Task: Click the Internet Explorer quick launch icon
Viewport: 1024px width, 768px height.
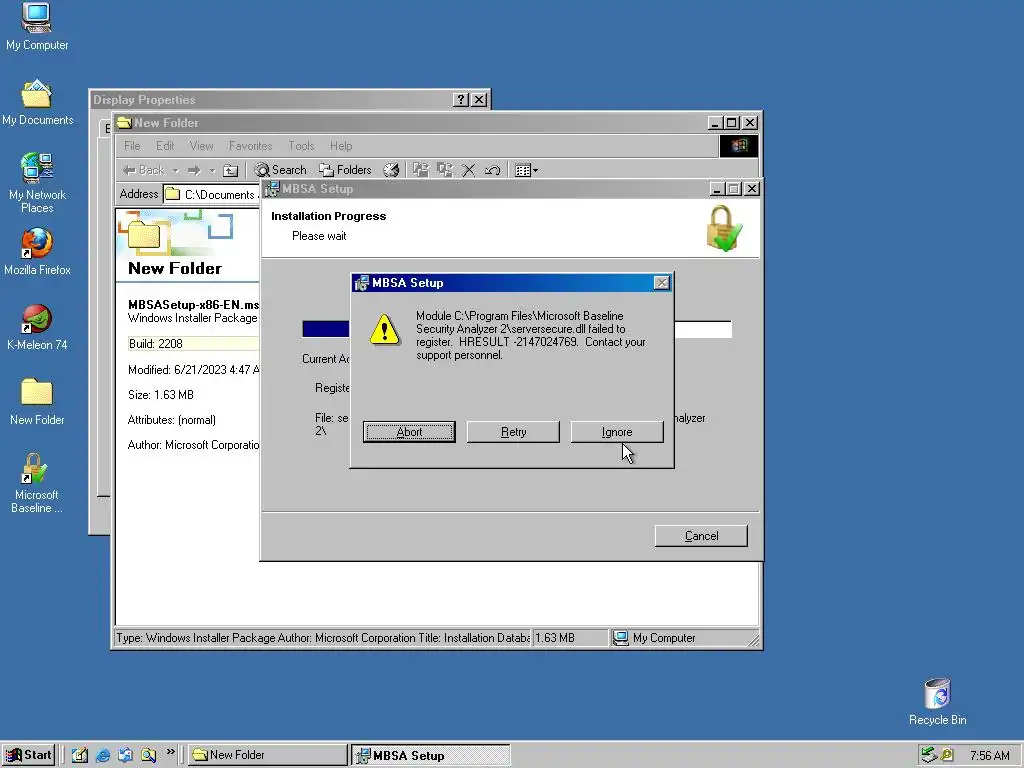Action: pyautogui.click(x=103, y=755)
